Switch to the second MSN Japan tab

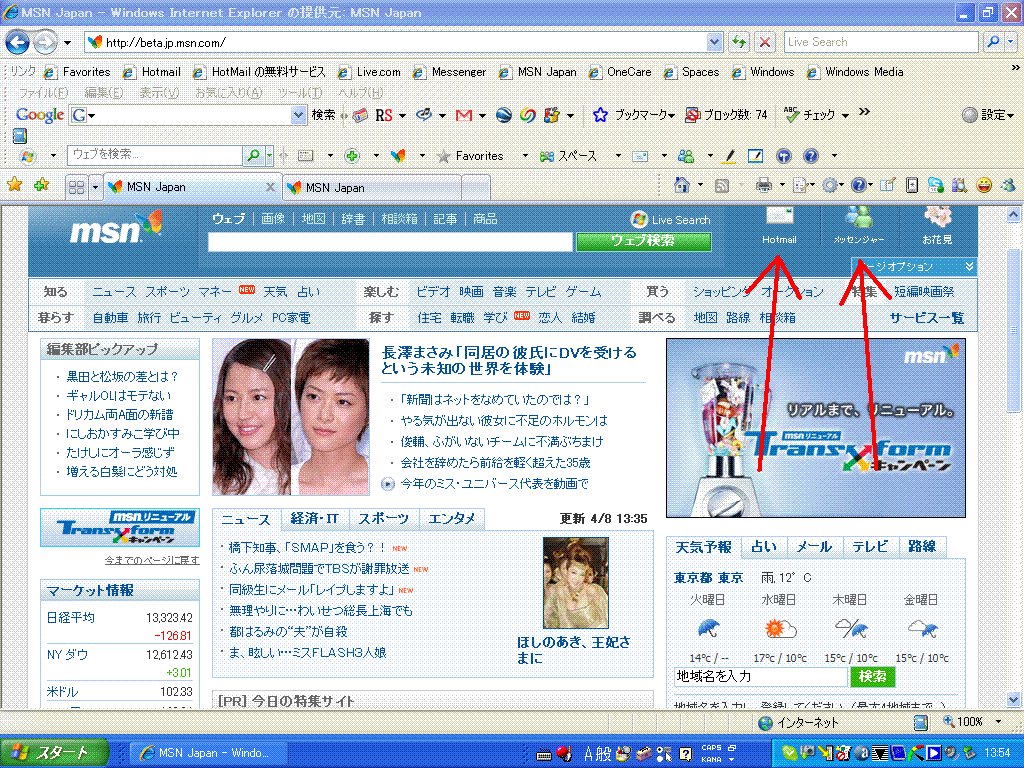coord(372,188)
